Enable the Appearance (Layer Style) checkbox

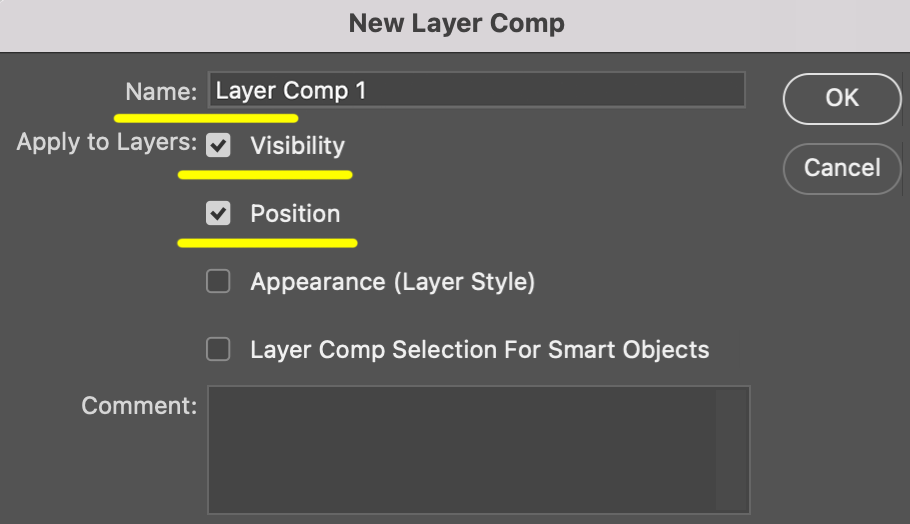point(218,282)
